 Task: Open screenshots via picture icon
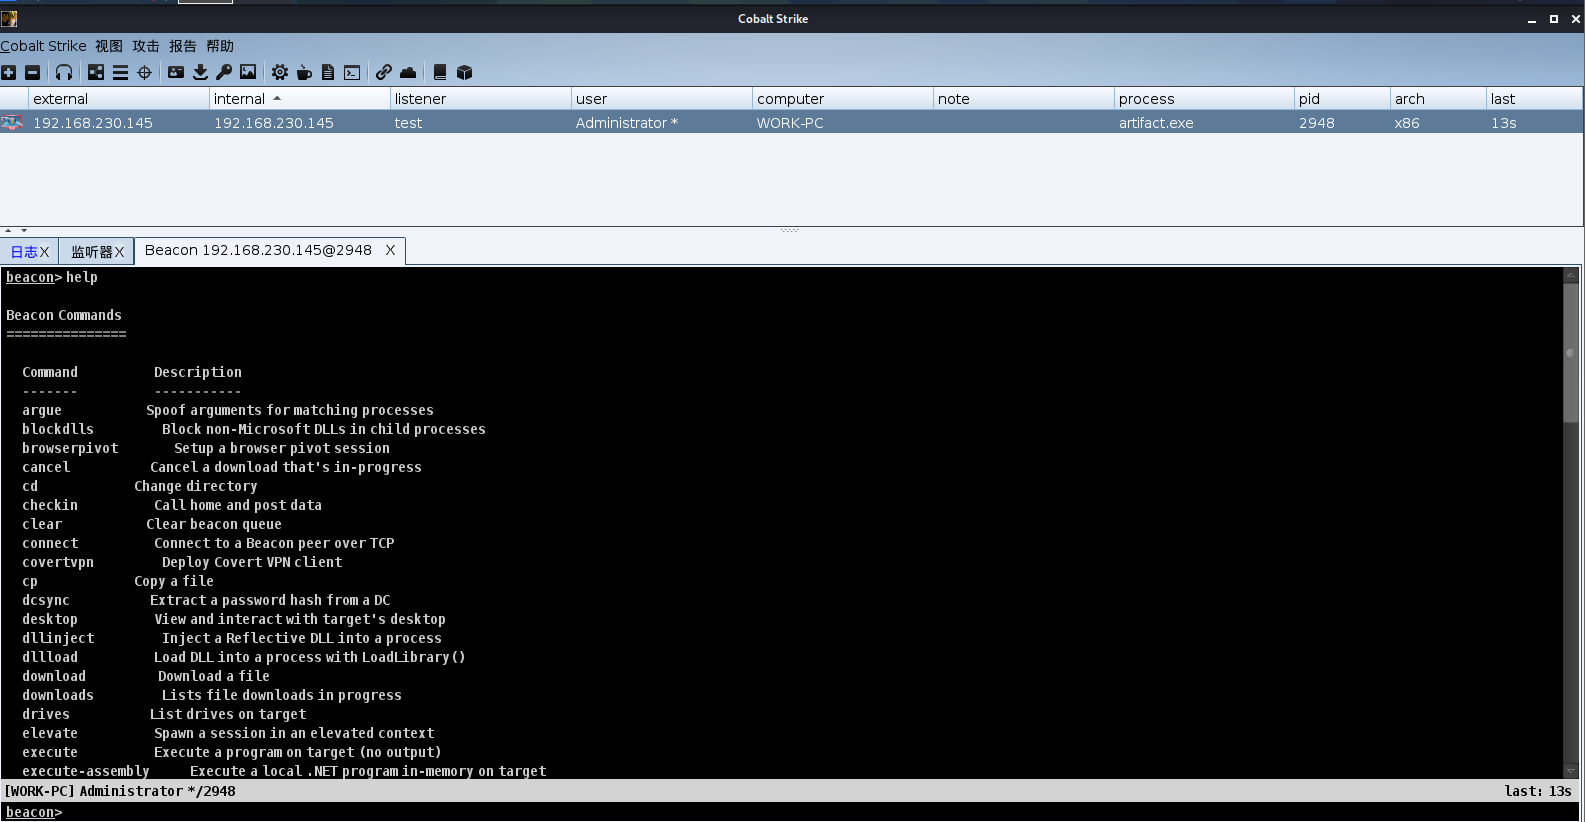click(x=248, y=72)
